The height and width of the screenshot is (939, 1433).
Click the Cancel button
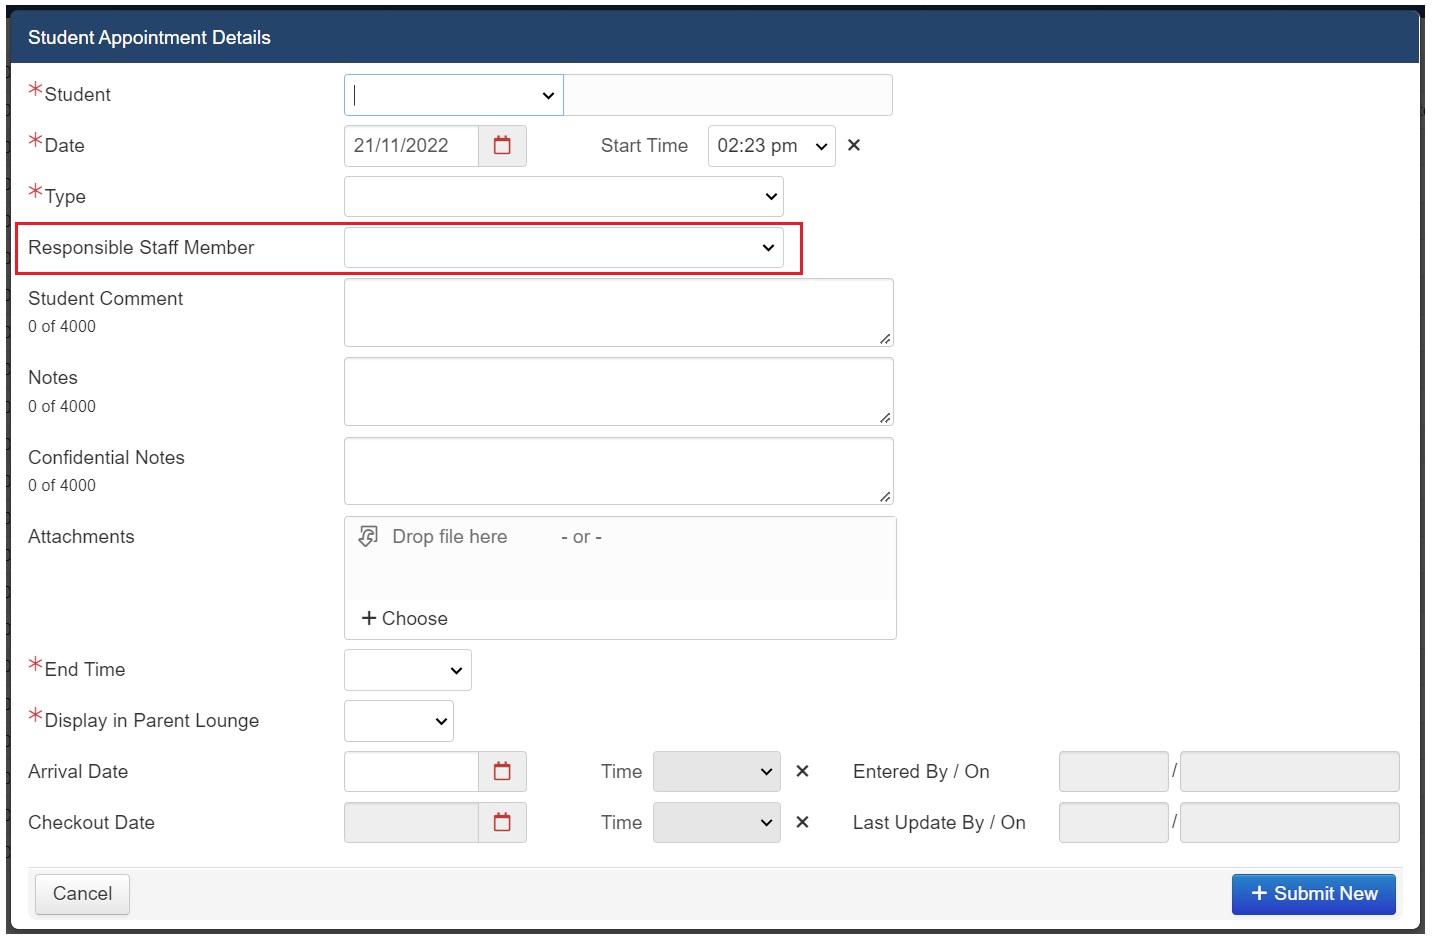pos(82,894)
